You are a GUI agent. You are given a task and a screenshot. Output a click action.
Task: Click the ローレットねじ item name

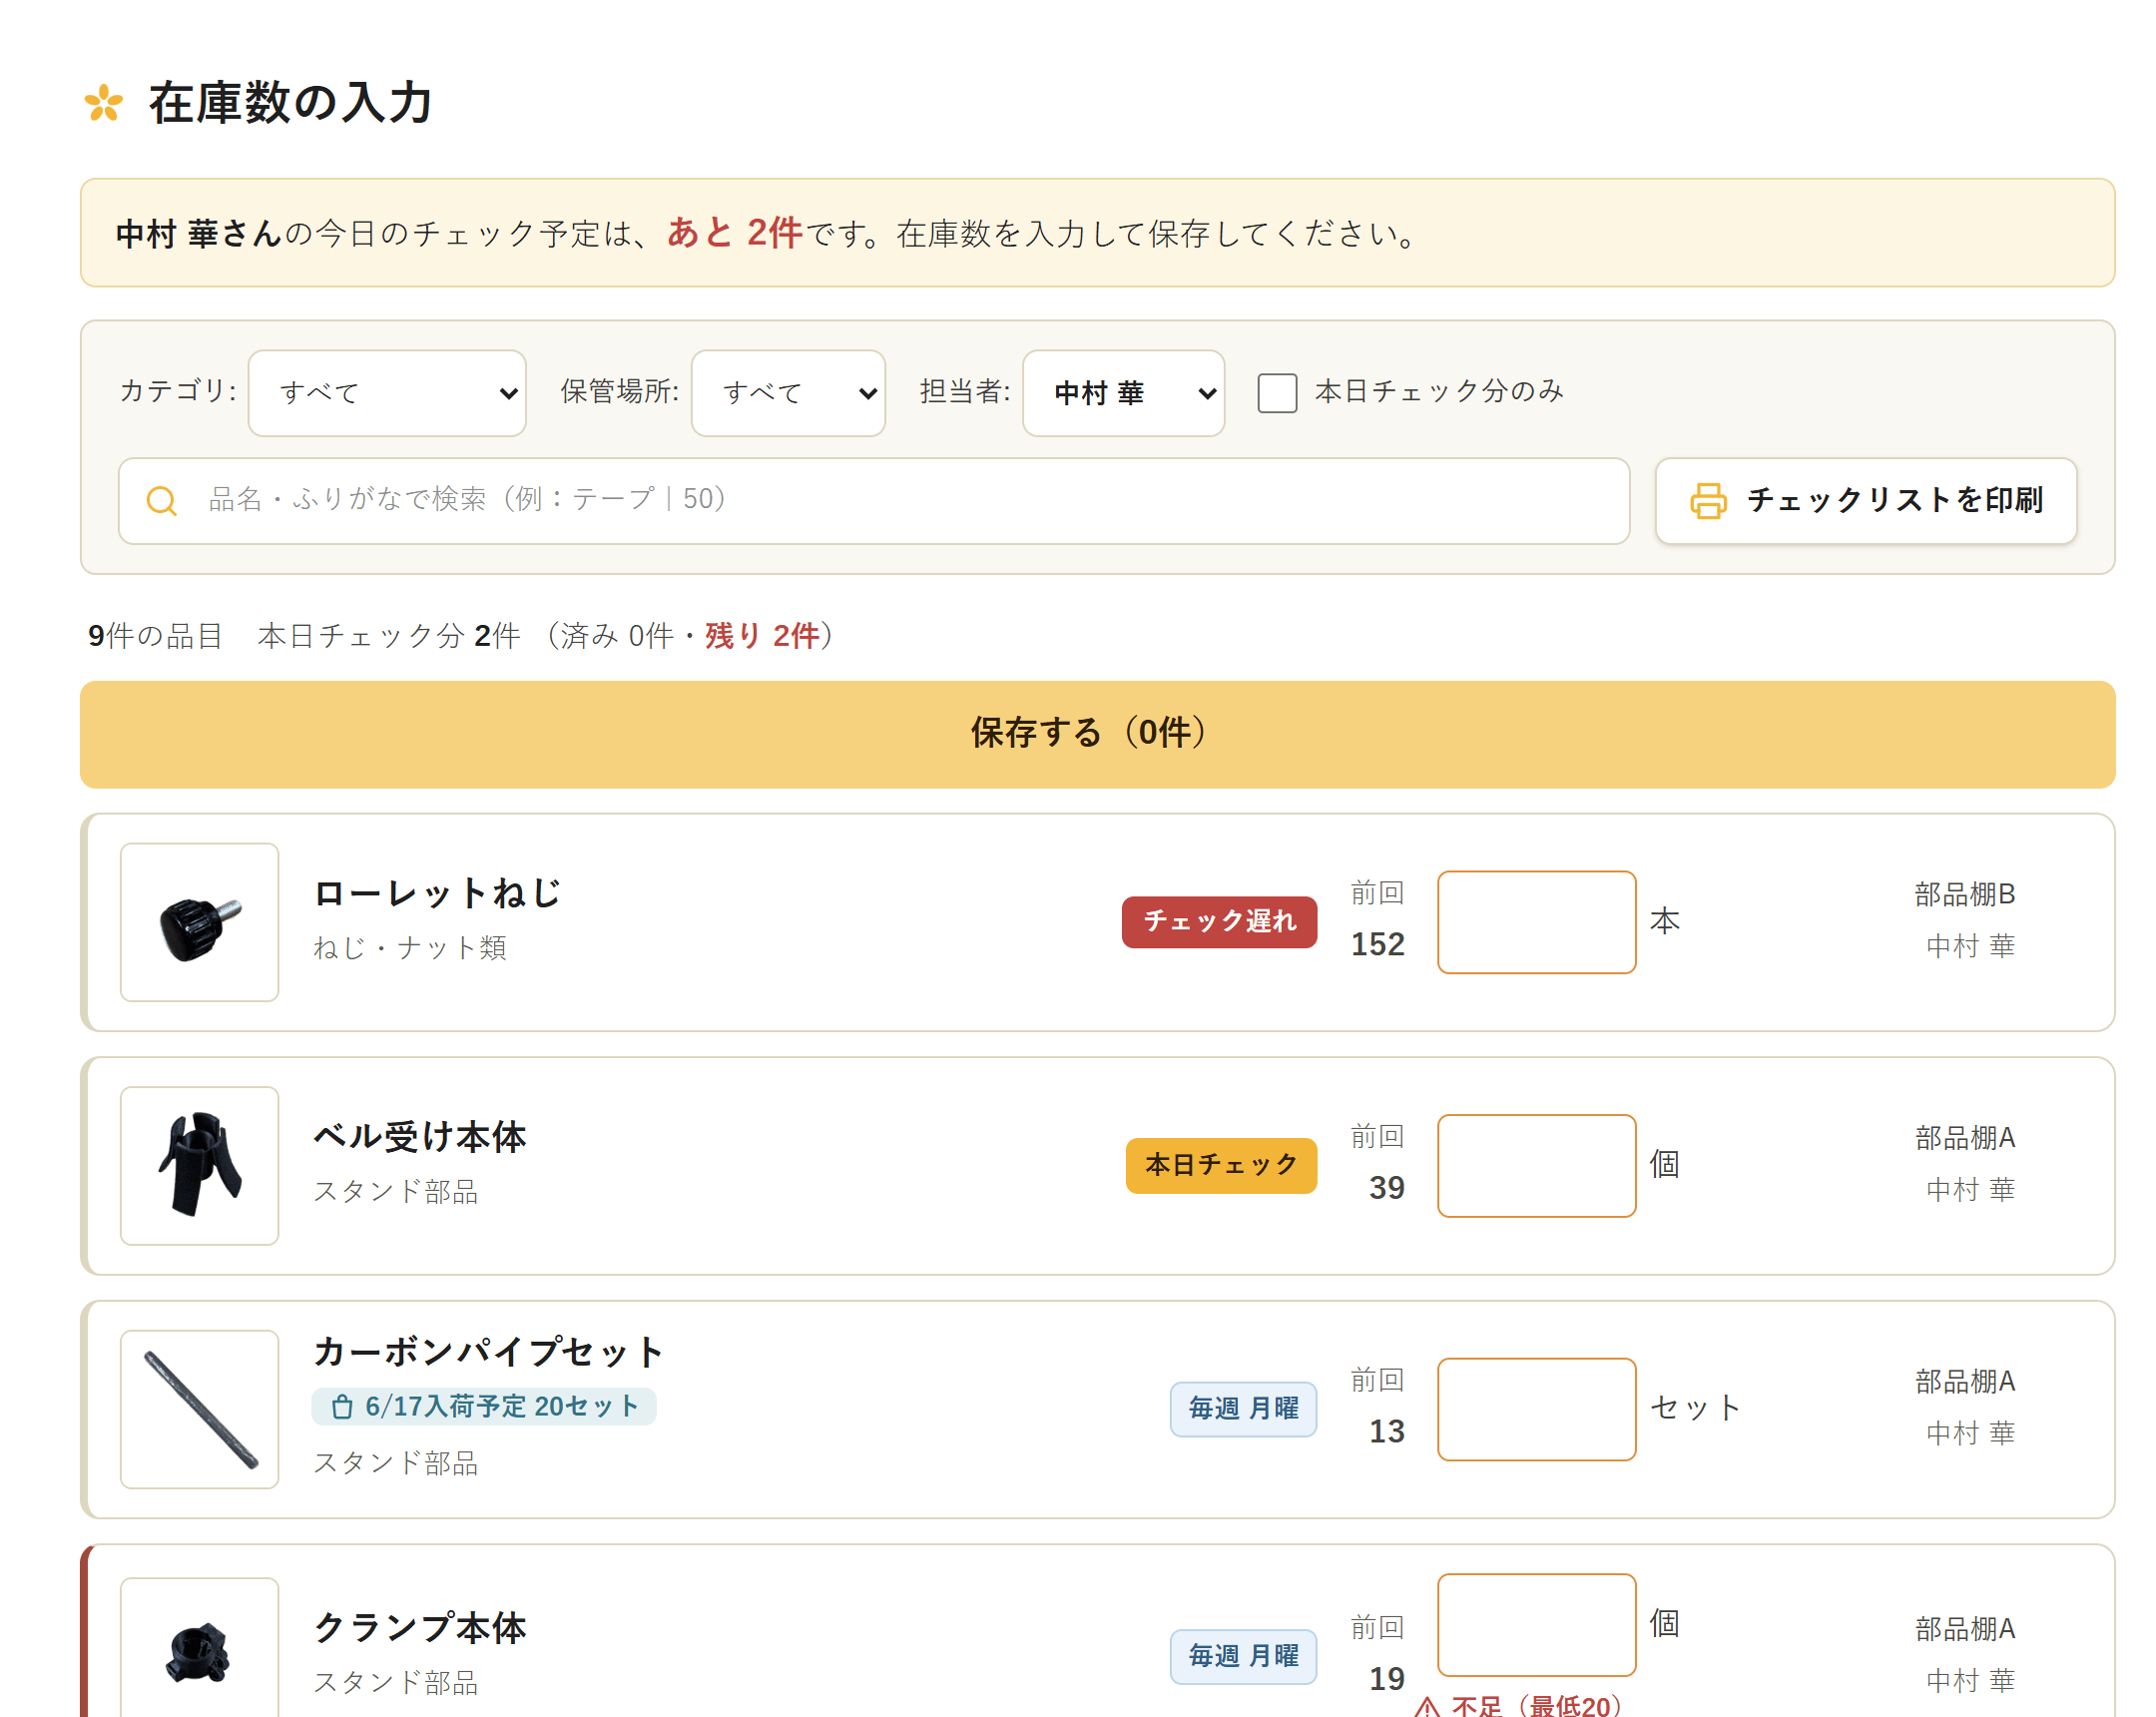pyautogui.click(x=437, y=893)
